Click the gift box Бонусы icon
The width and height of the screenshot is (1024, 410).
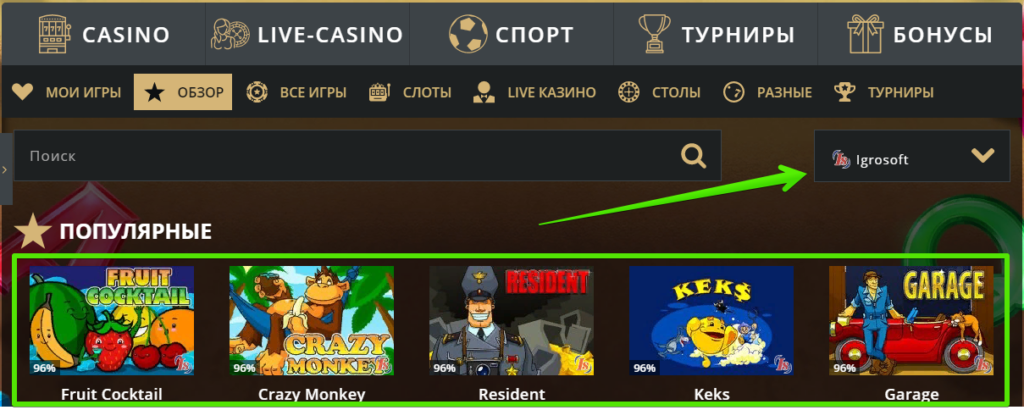click(x=865, y=34)
